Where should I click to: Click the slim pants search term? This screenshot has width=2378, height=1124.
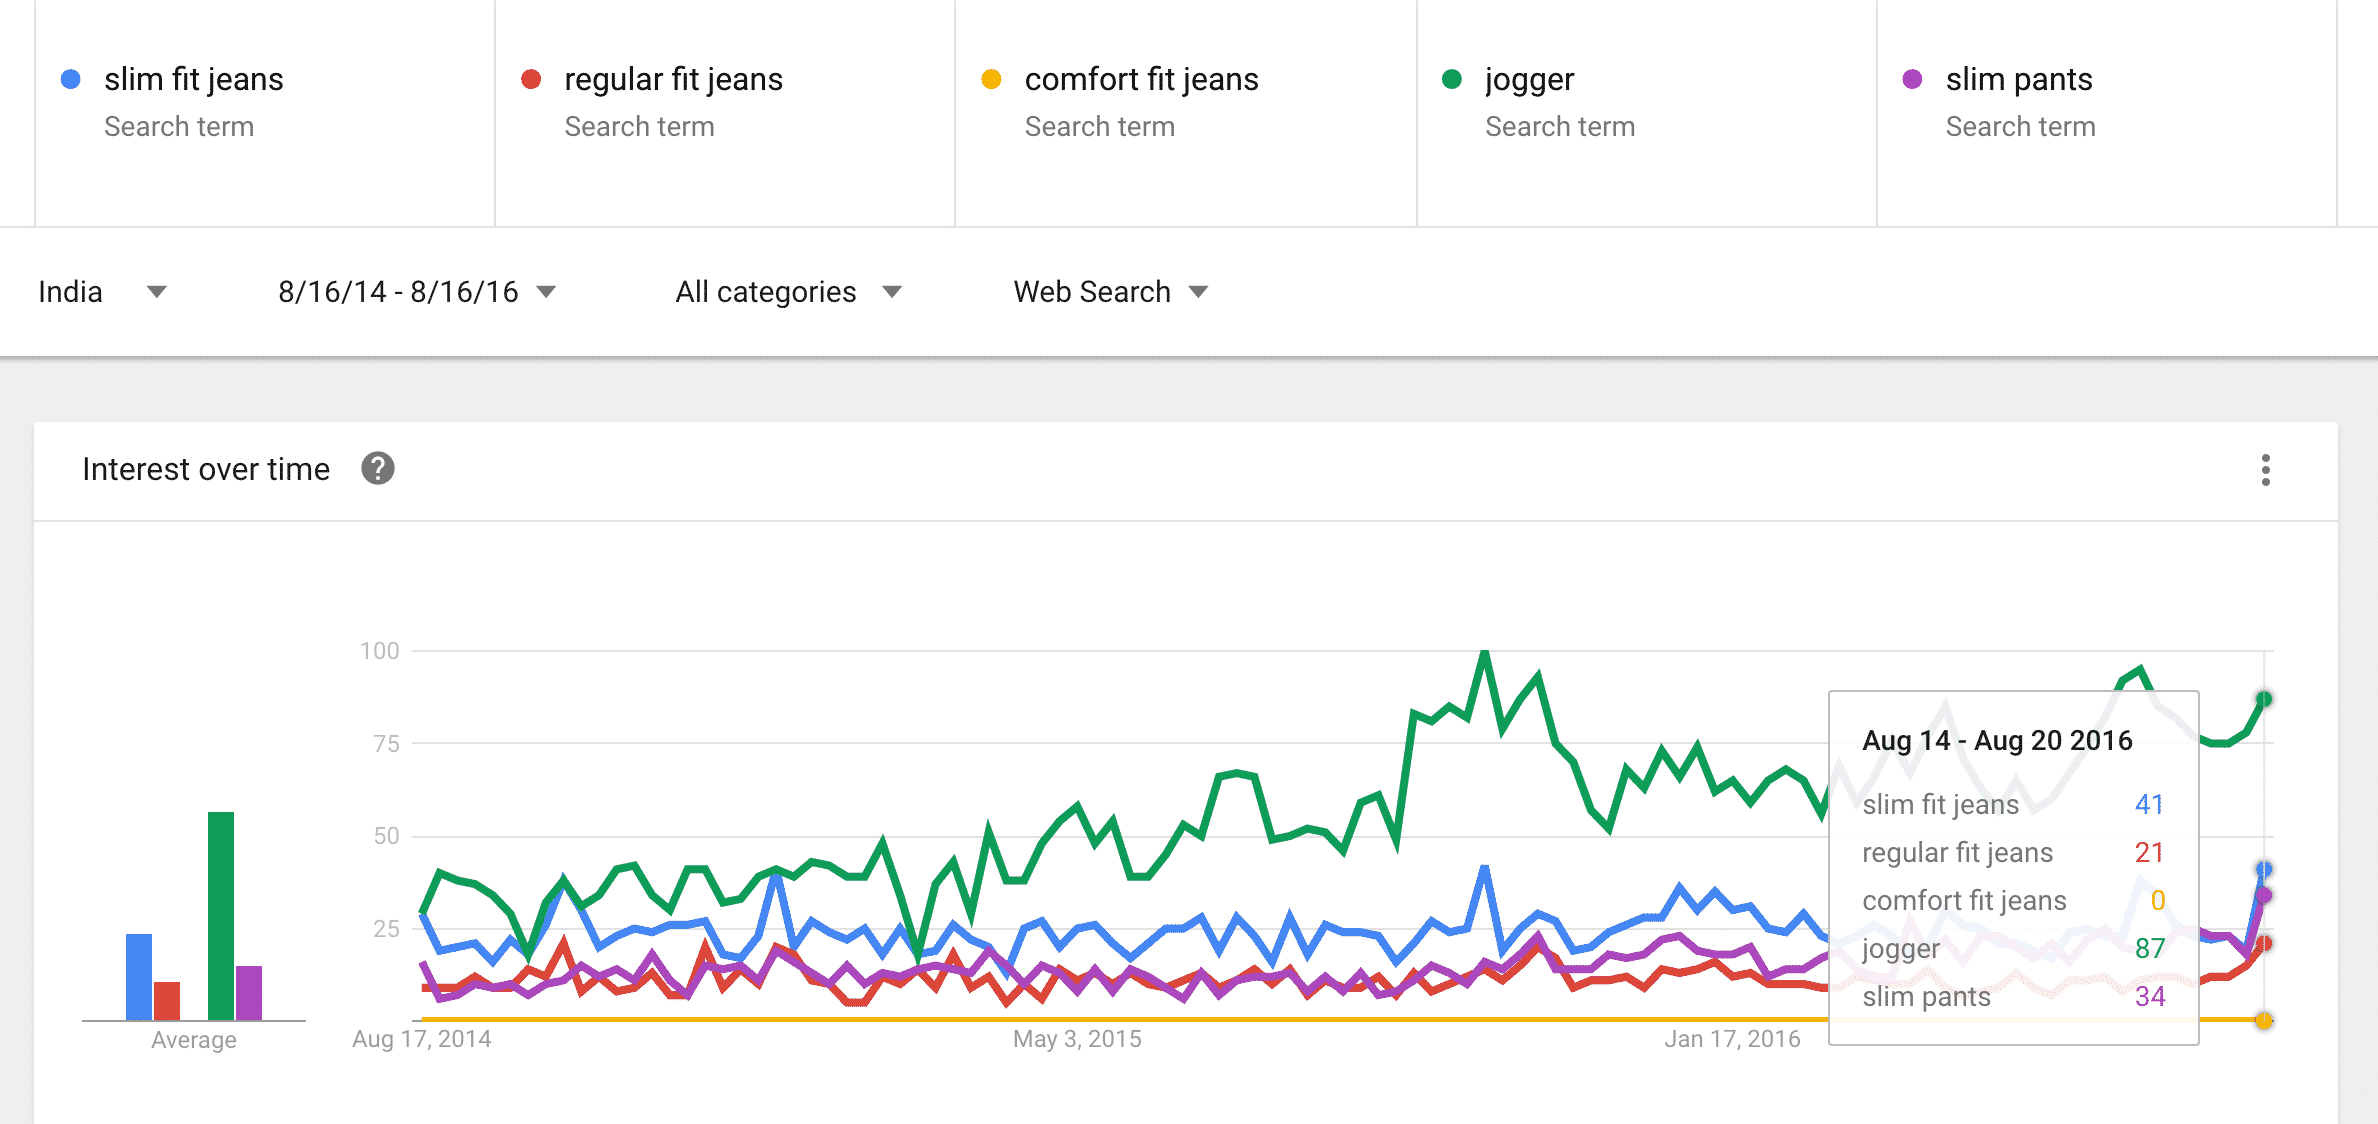2019,80
